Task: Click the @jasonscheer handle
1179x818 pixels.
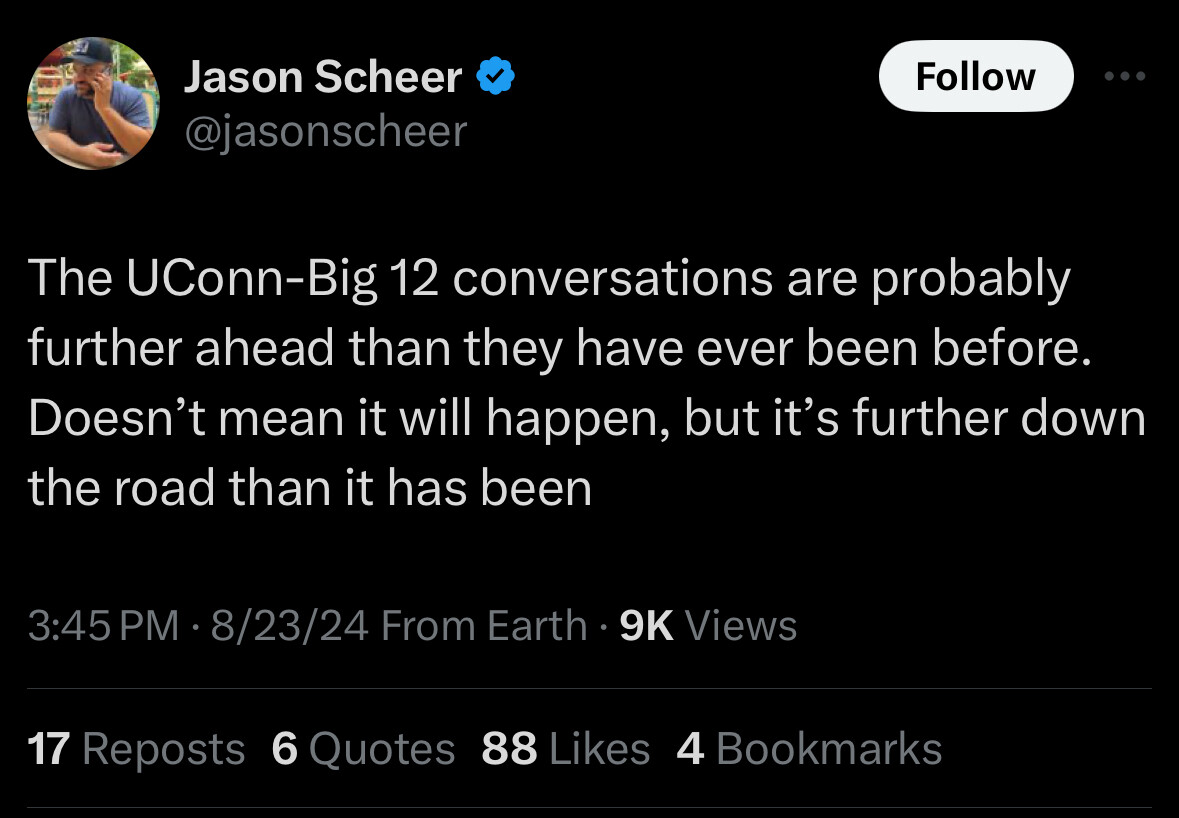Action: tap(326, 132)
